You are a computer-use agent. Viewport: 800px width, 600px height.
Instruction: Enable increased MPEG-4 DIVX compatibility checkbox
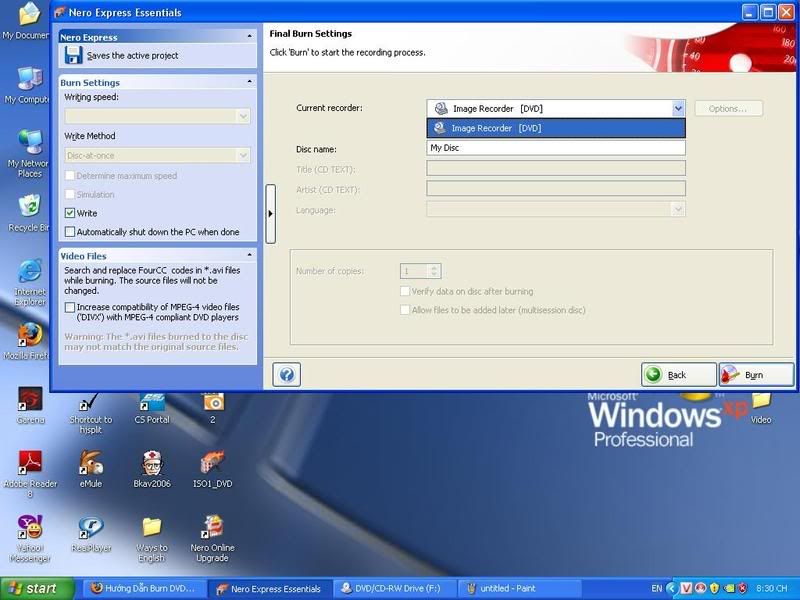(70, 307)
